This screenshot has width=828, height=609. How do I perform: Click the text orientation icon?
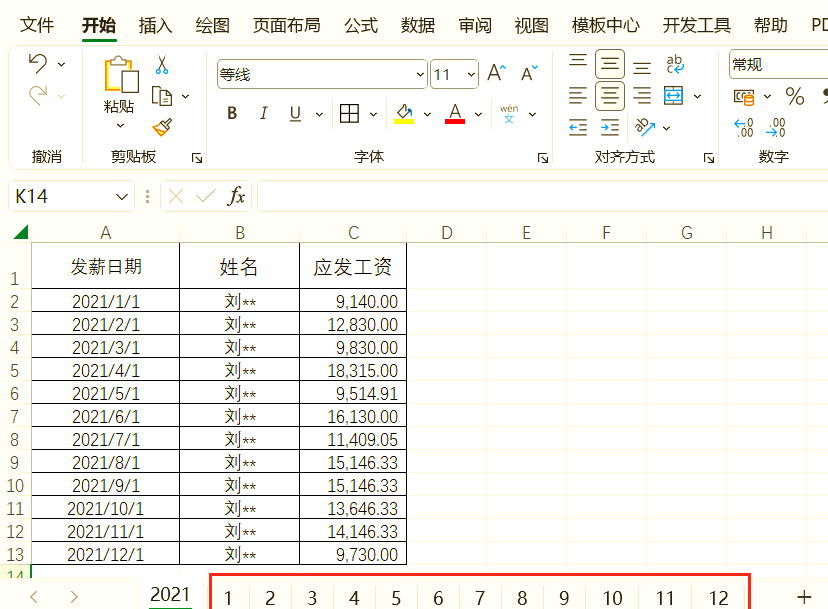click(645, 127)
